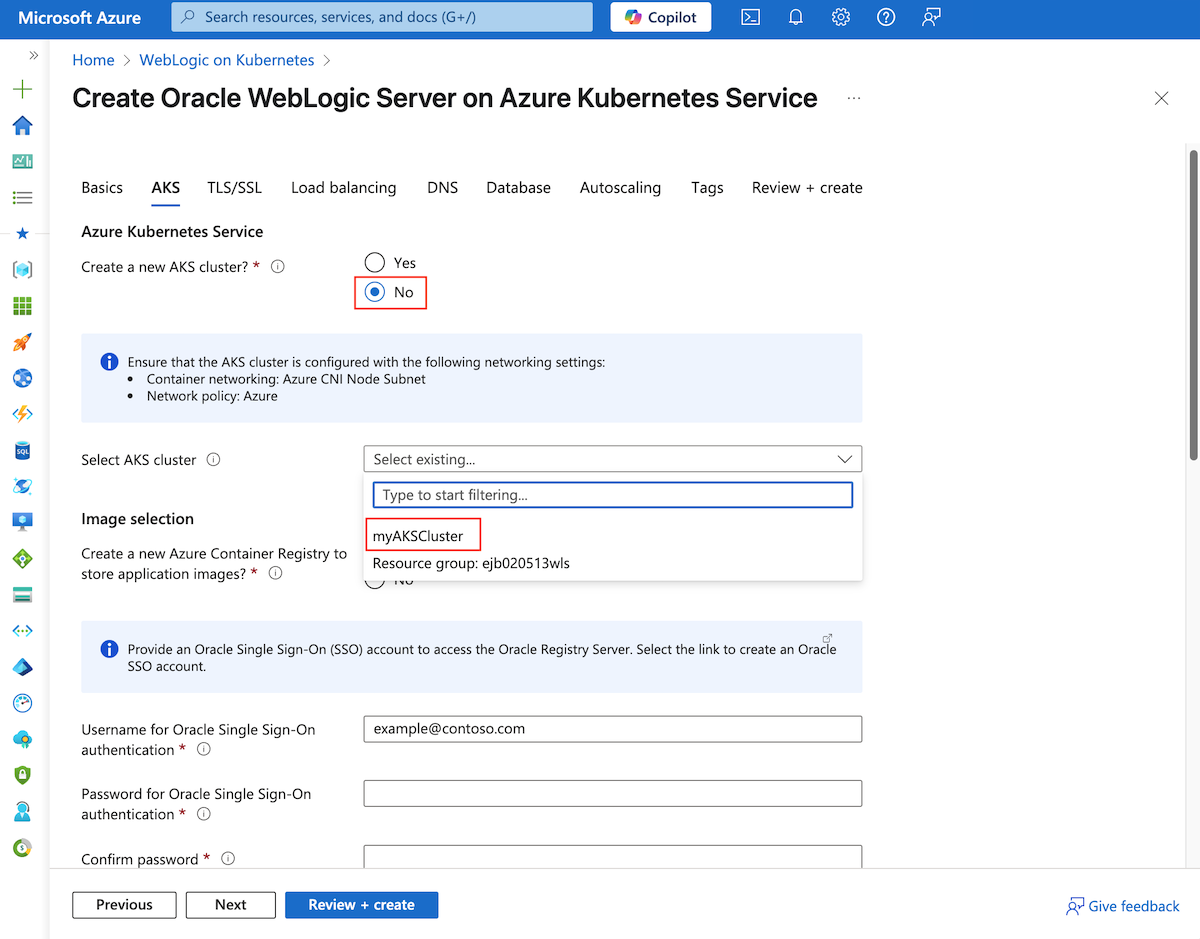Open Azure Cloud Shell from the top bar
The width and height of the screenshot is (1200, 939).
point(750,17)
